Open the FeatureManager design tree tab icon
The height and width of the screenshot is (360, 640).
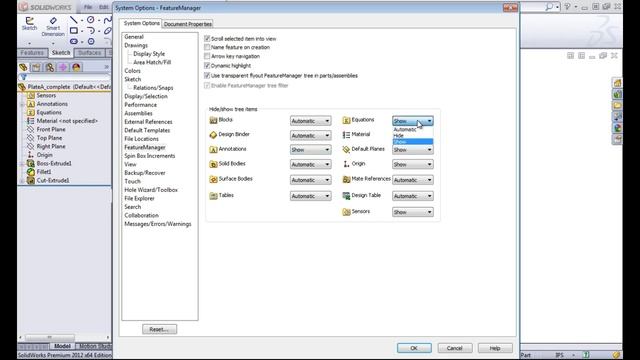pos(23,67)
